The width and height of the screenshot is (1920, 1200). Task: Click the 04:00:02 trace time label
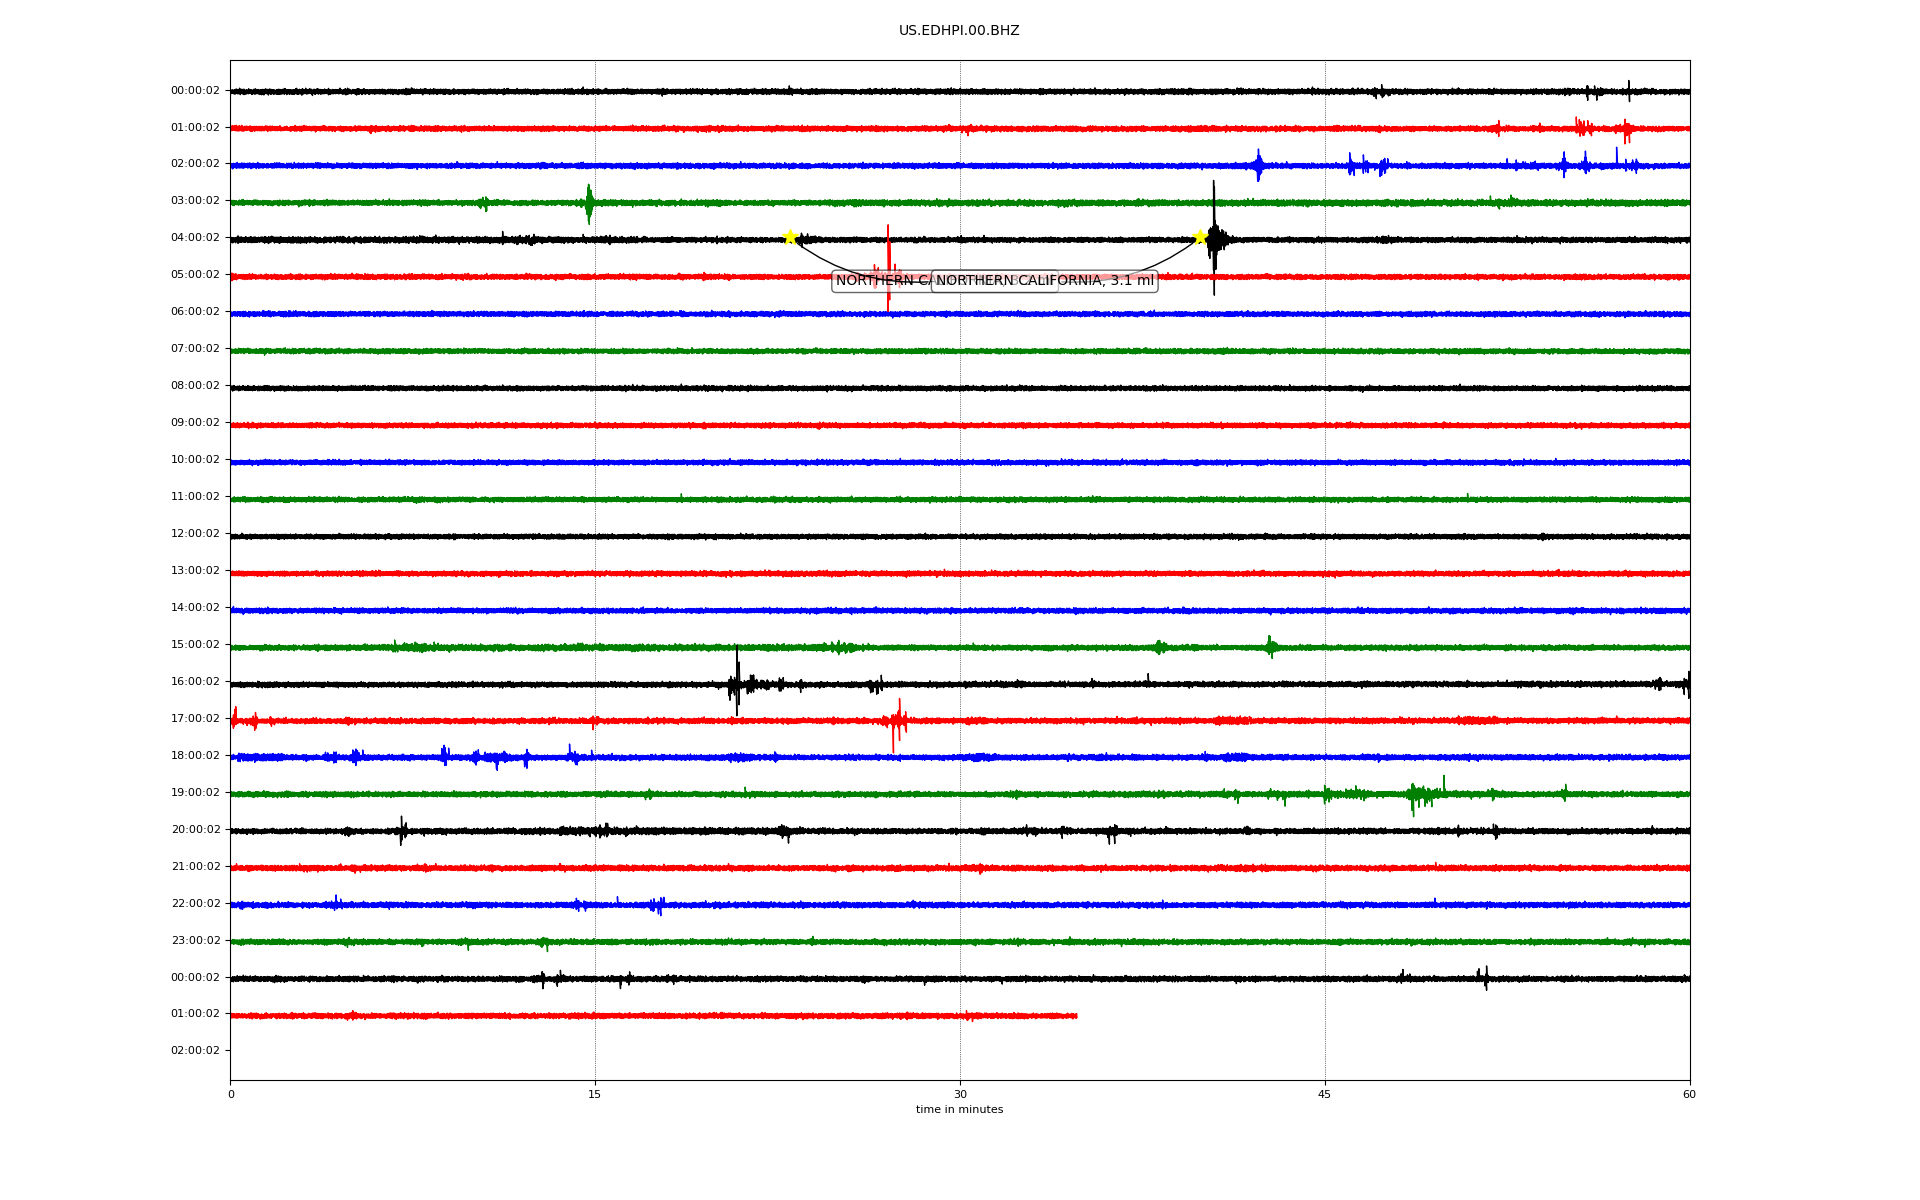coord(195,238)
